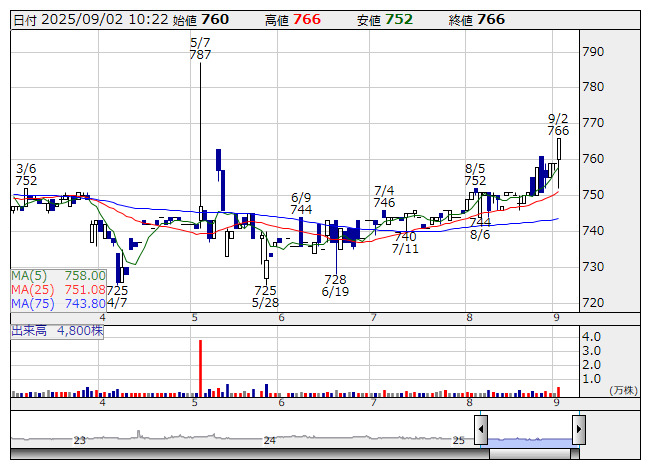Click the 9/2 766 latest price label
Viewport: 653px width, 470px height.
pos(558,124)
